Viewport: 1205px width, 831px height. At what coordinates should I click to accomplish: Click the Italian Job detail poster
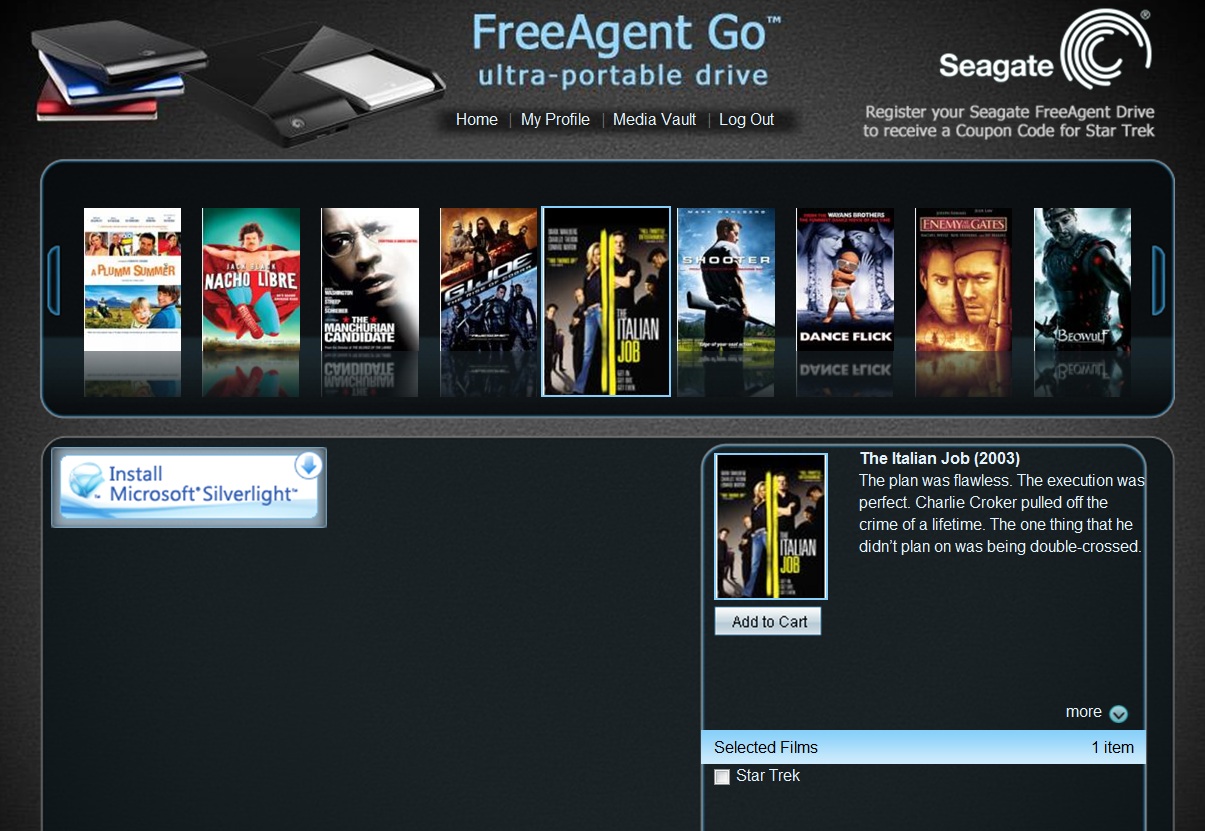click(x=771, y=526)
